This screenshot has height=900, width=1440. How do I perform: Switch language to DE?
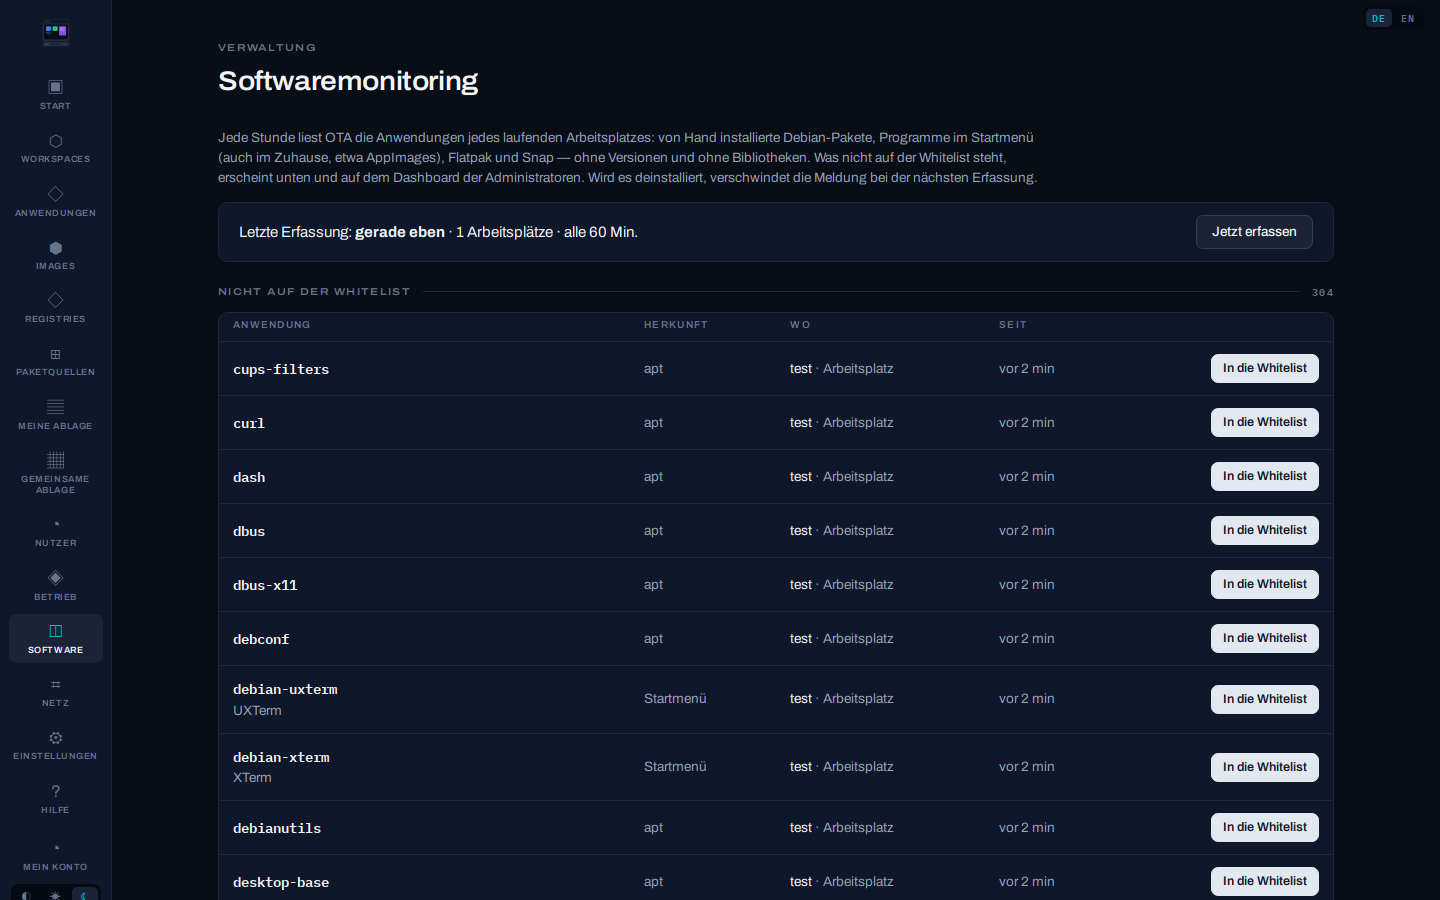(1379, 18)
